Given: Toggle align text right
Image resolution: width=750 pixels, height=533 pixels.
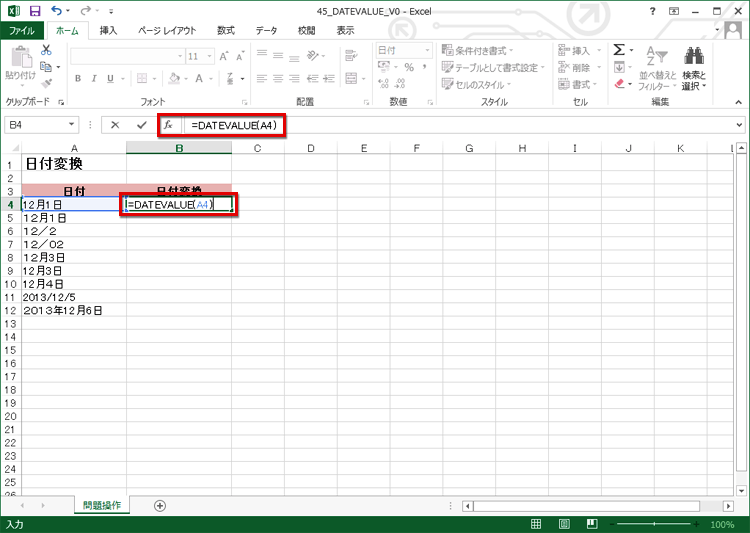Looking at the screenshot, I should coord(294,78).
